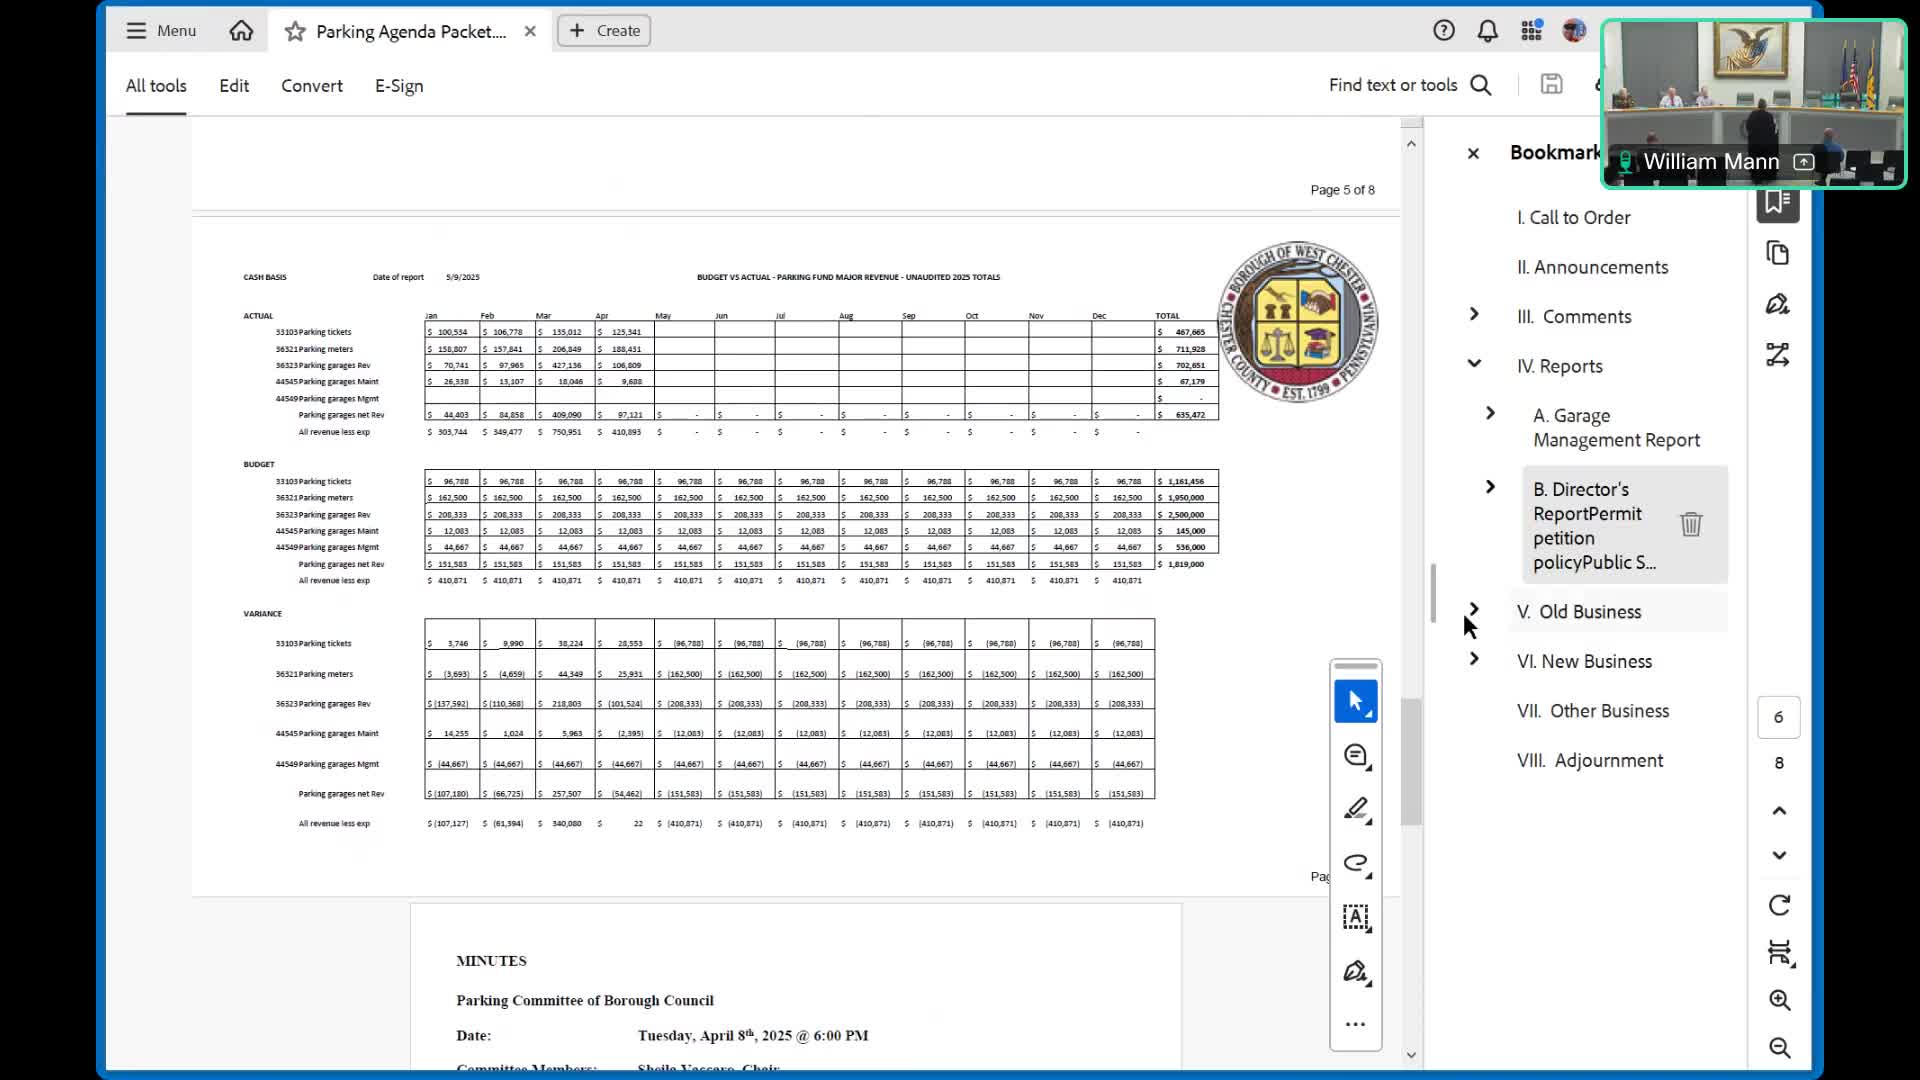Viewport: 1920px width, 1080px height.
Task: Go to previous page arrow
Action: 1779,811
